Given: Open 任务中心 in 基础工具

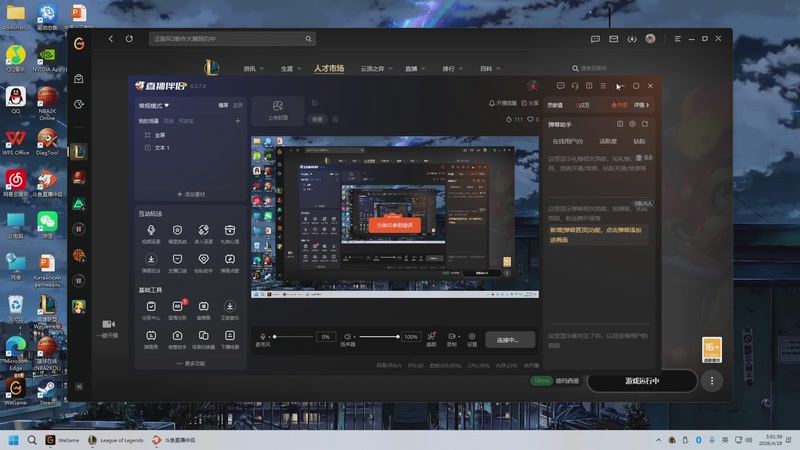Looking at the screenshot, I should click(x=151, y=310).
